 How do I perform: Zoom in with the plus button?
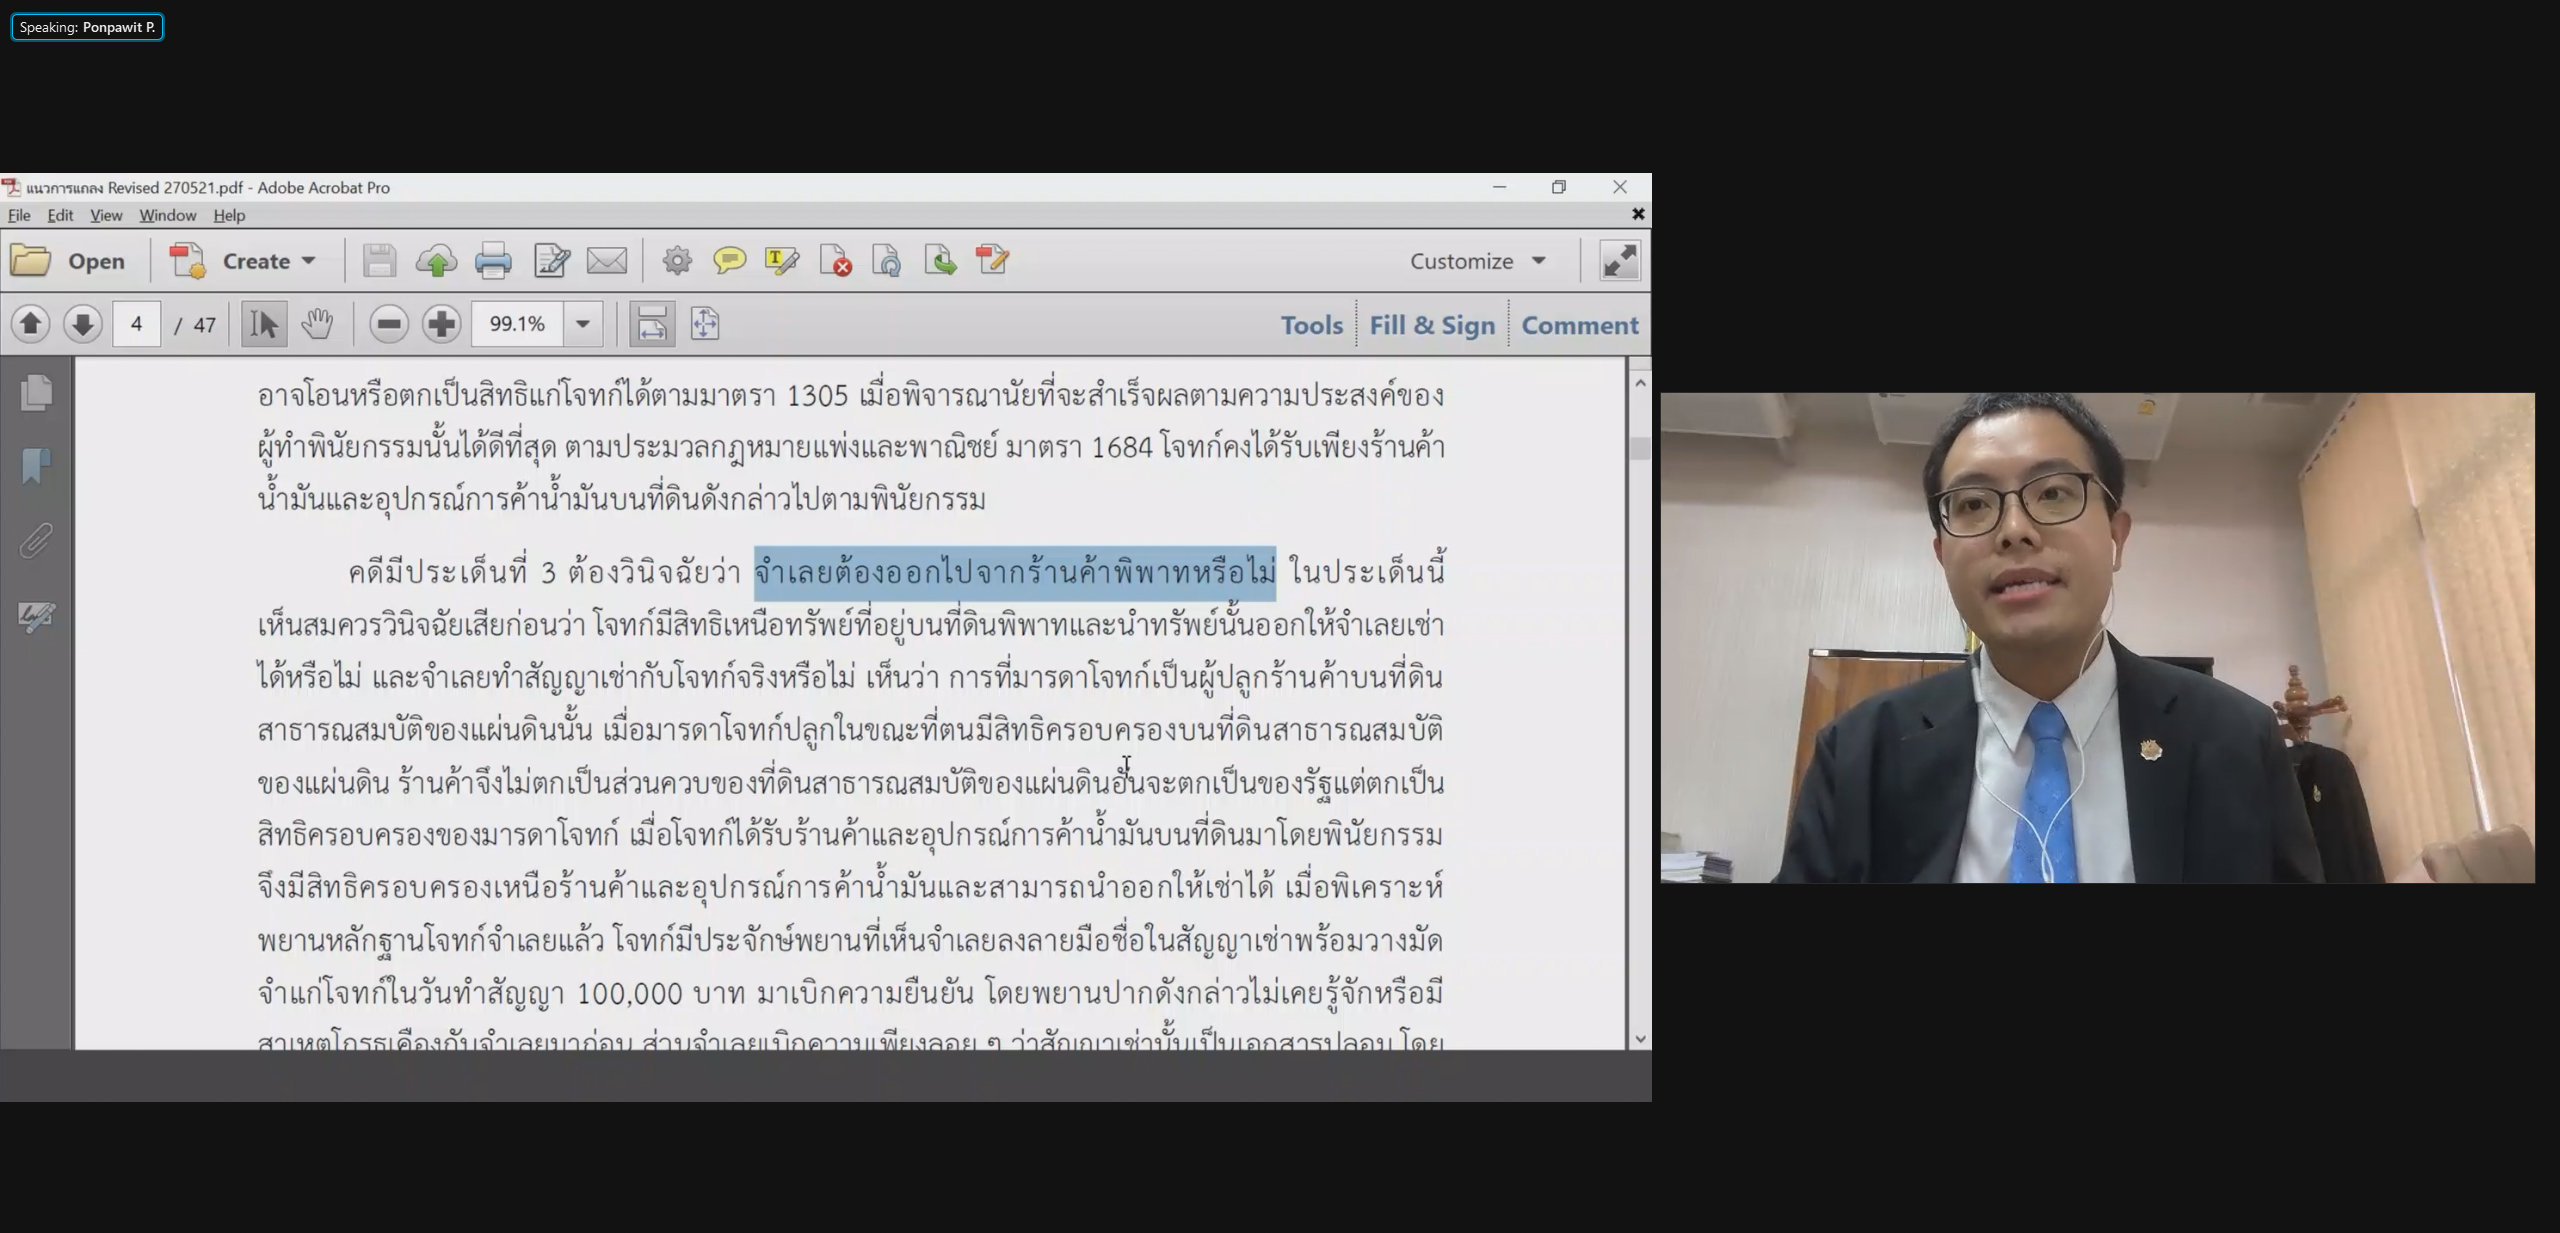pos(441,324)
